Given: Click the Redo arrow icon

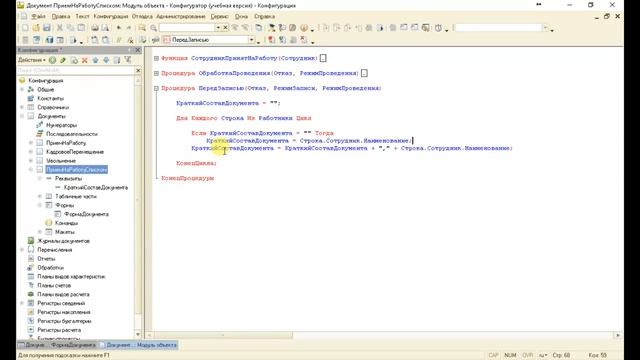Looking at the screenshot, I should click(129, 28).
